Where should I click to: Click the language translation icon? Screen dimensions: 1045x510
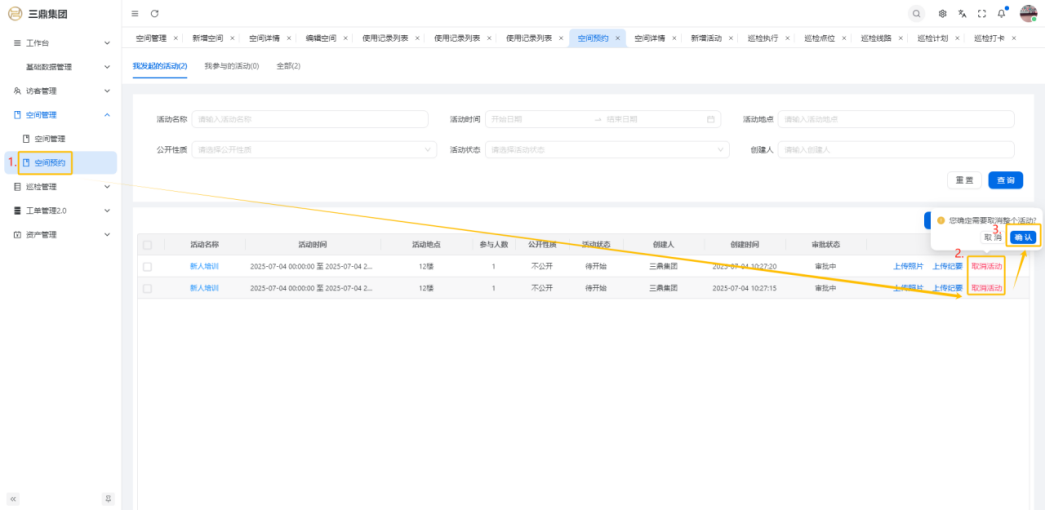962,13
